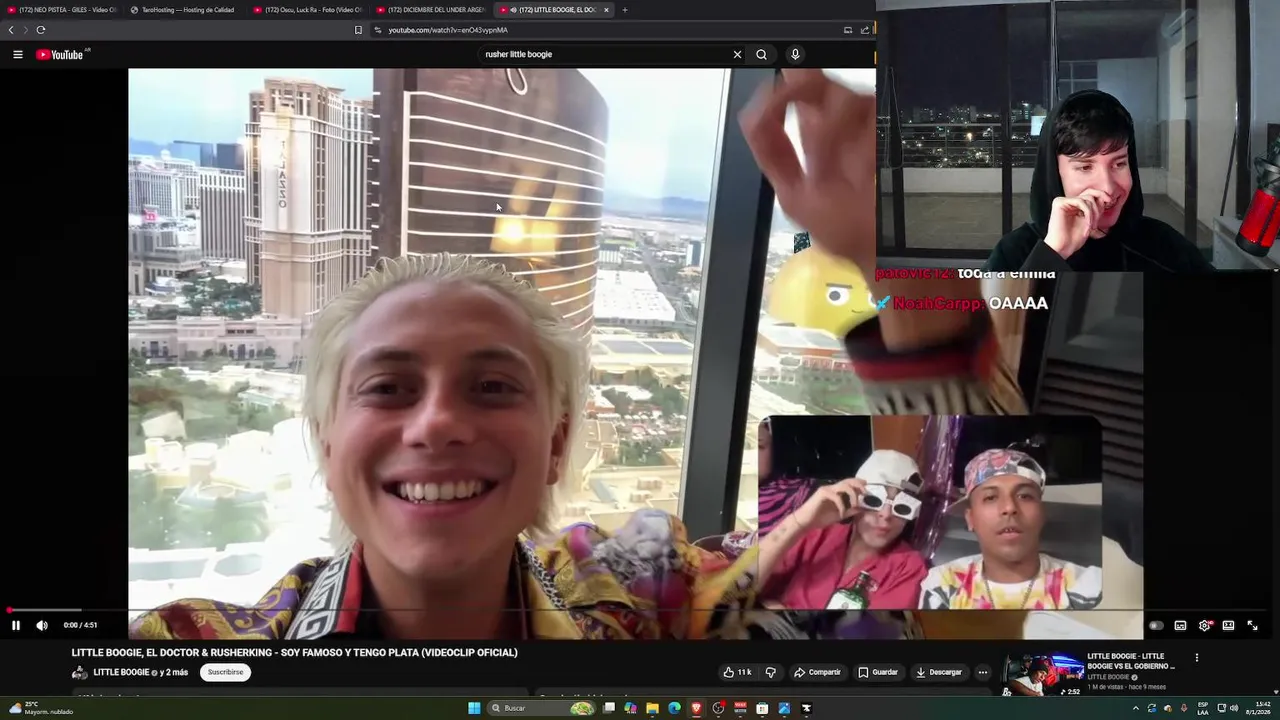This screenshot has width=1280, height=720.
Task: Open the suggested video title LITTLE BOOGIE - LITTLE BOOGIE VS EL GOBIERNO
Action: 1131,661
